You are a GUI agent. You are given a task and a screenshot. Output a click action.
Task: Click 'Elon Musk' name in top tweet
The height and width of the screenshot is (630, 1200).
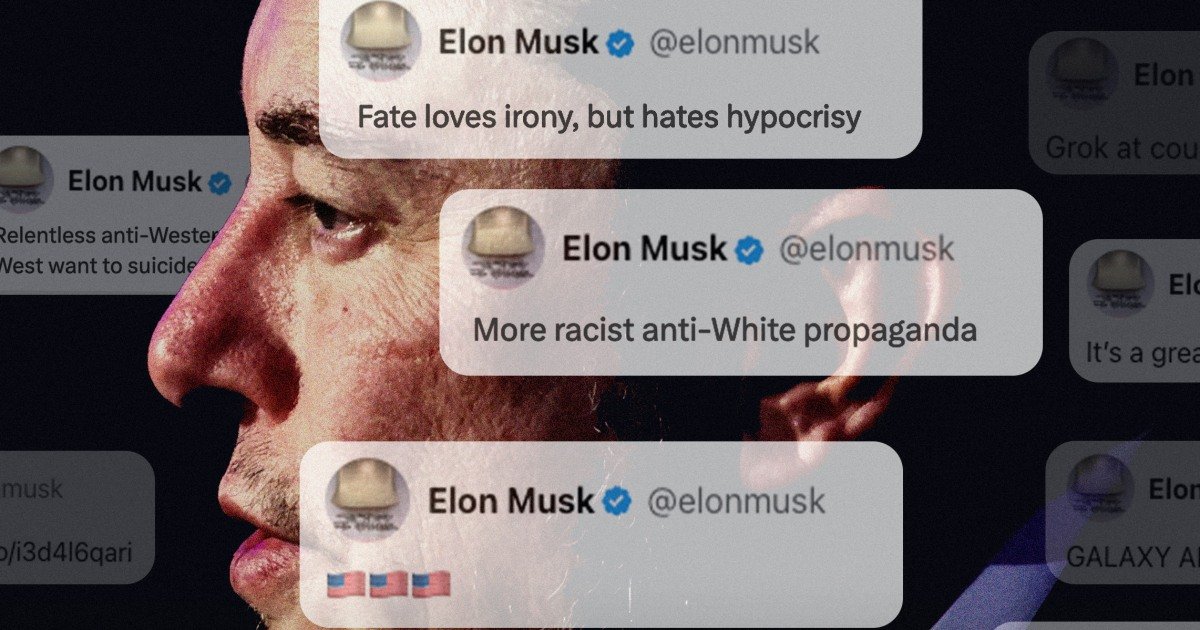click(x=518, y=43)
